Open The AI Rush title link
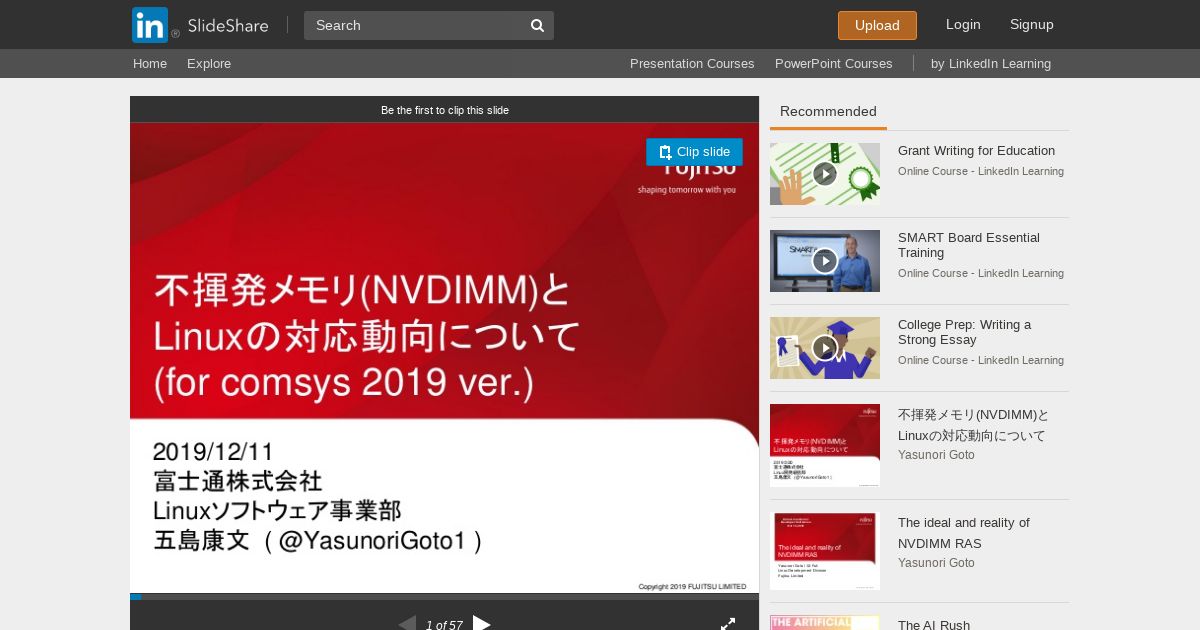Screen dimensions: 1200x630 (934, 625)
